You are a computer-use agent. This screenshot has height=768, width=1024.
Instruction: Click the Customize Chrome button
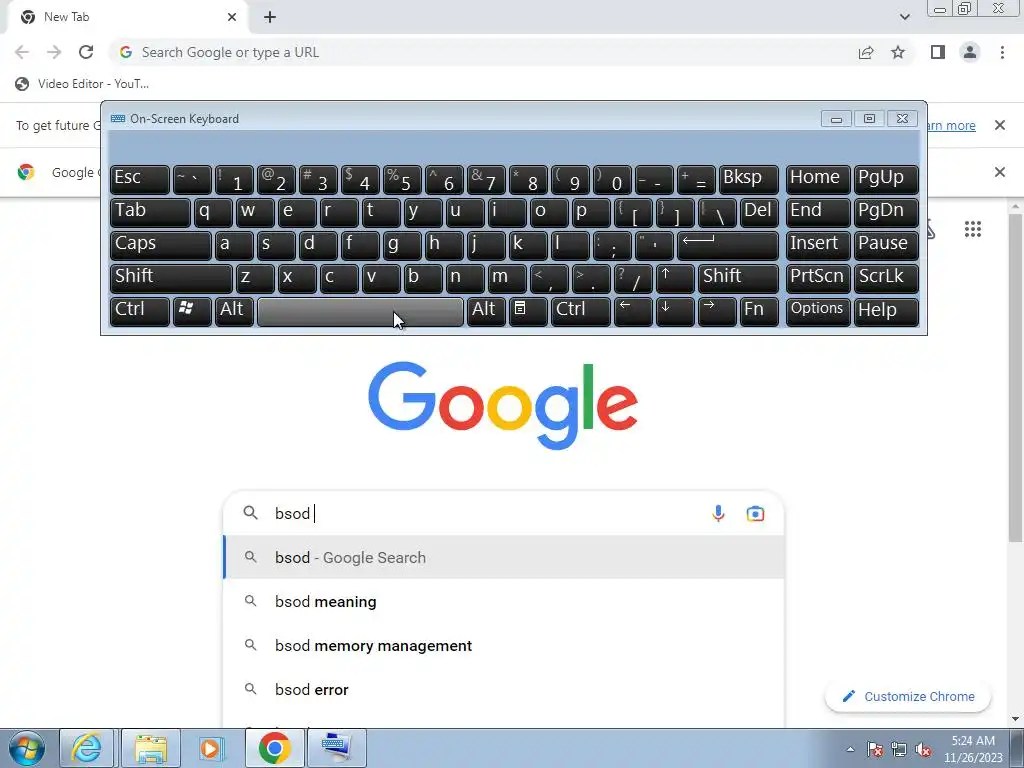click(x=908, y=696)
